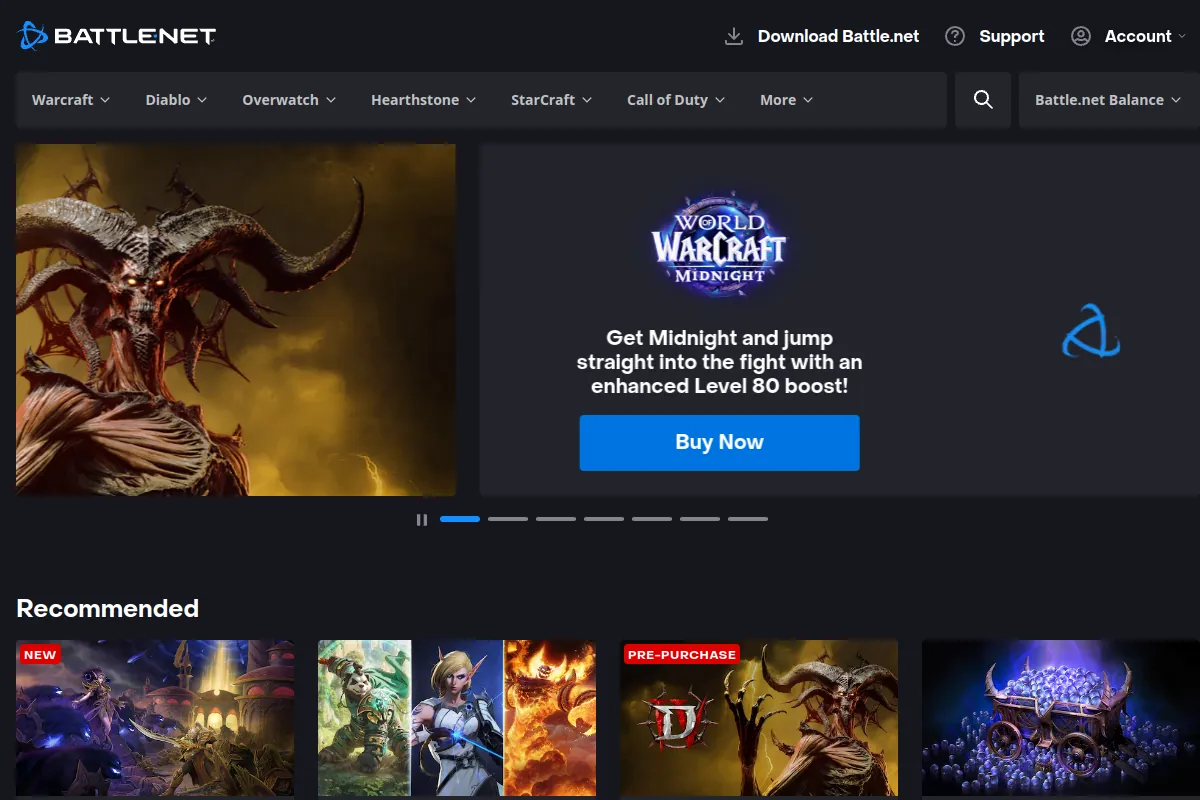Image resolution: width=1200 pixels, height=800 pixels.
Task: Click the Battle.net logo in the header
Action: coord(115,35)
